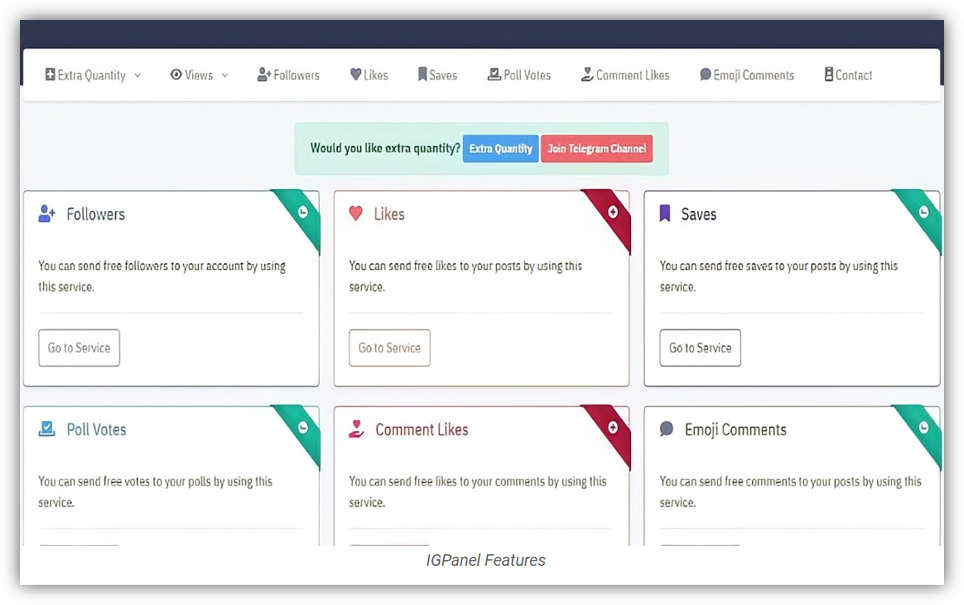Click the clock ribbon icon on the Saves card
964x605 pixels.
tap(923, 212)
